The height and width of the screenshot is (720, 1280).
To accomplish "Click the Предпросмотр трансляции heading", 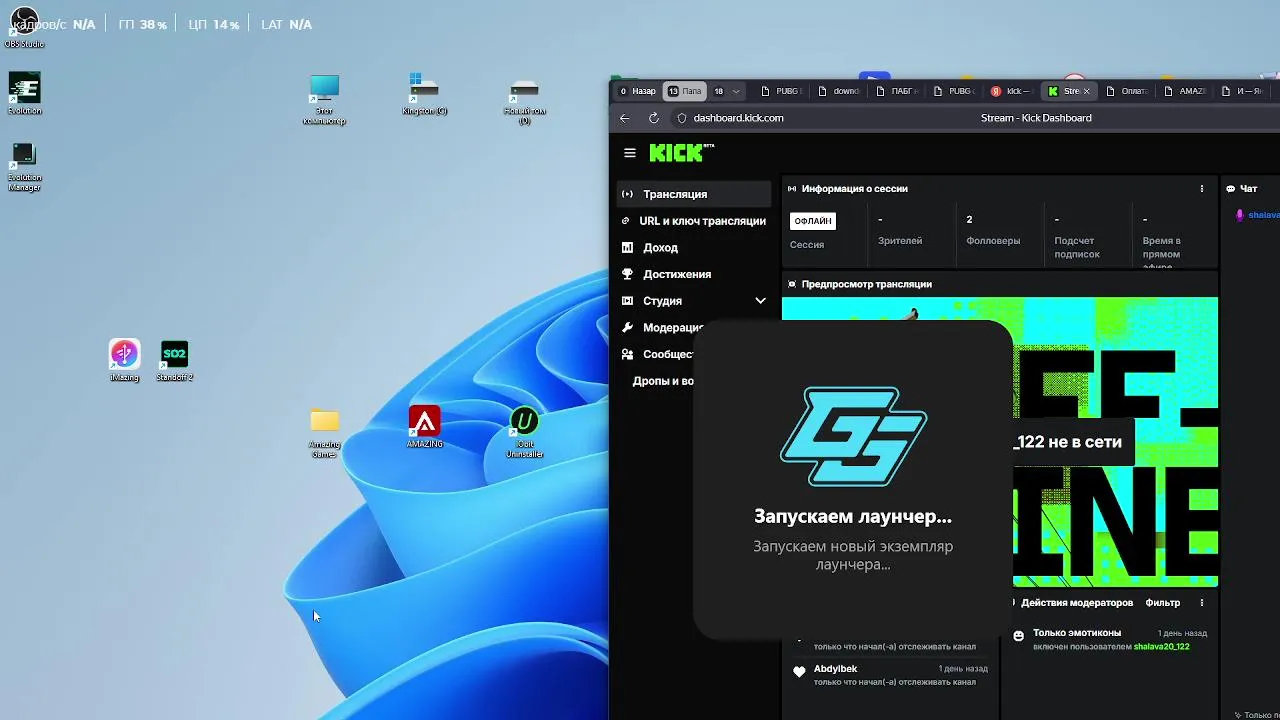I will [x=866, y=284].
